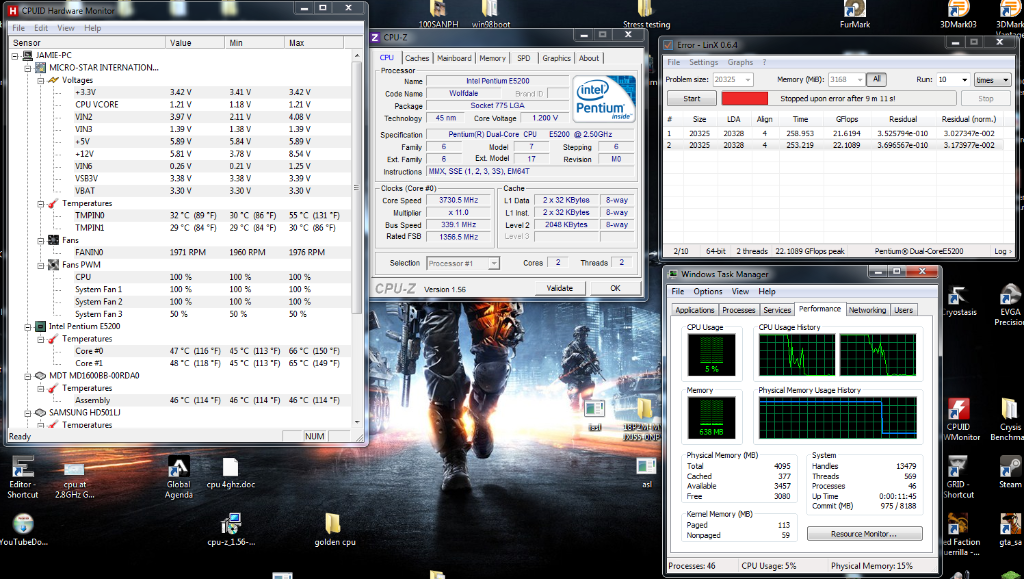Open the Red Faction Guerrilla desktop icon
Screen dimensions: 1024x579
[958, 535]
